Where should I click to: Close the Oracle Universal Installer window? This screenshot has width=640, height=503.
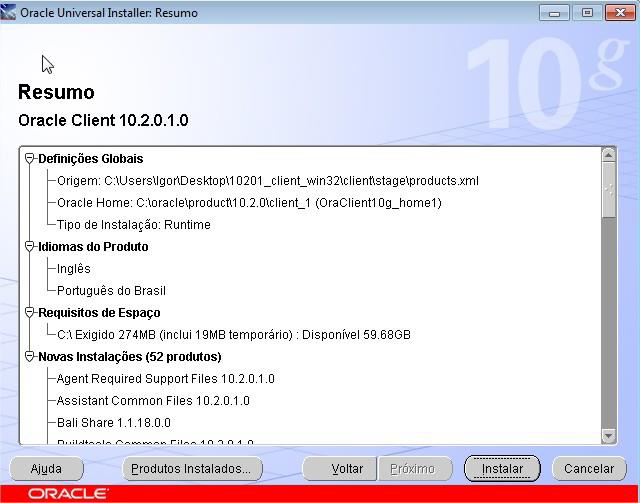620,13
